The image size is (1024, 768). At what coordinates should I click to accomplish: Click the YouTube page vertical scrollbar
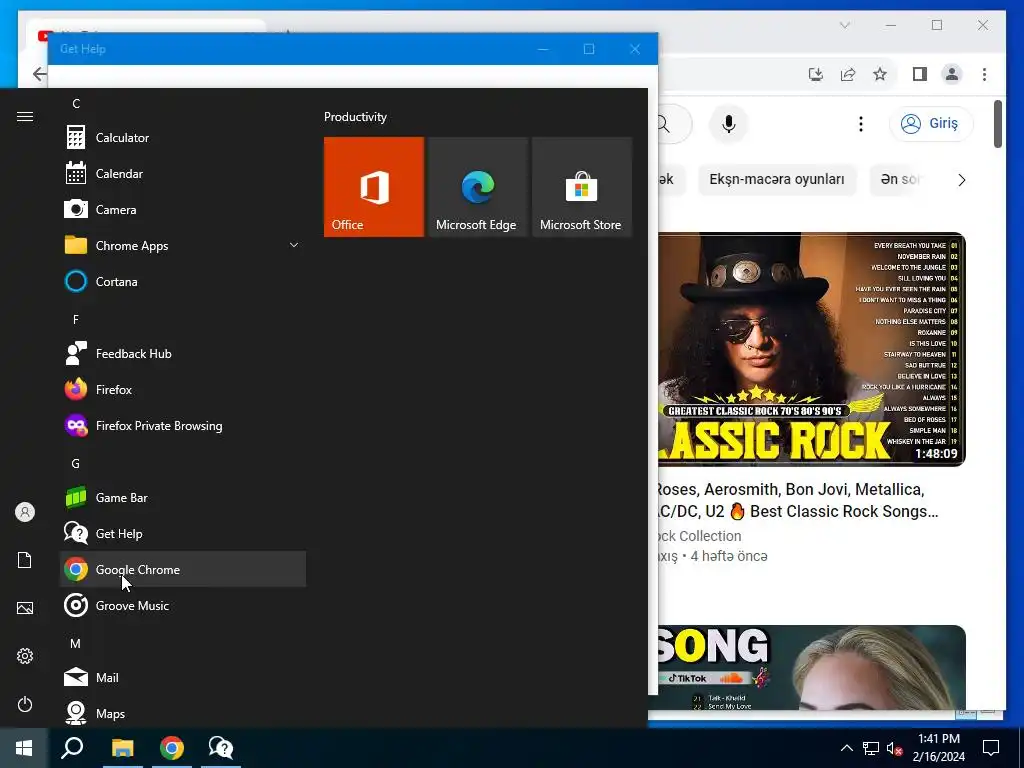coord(998,124)
